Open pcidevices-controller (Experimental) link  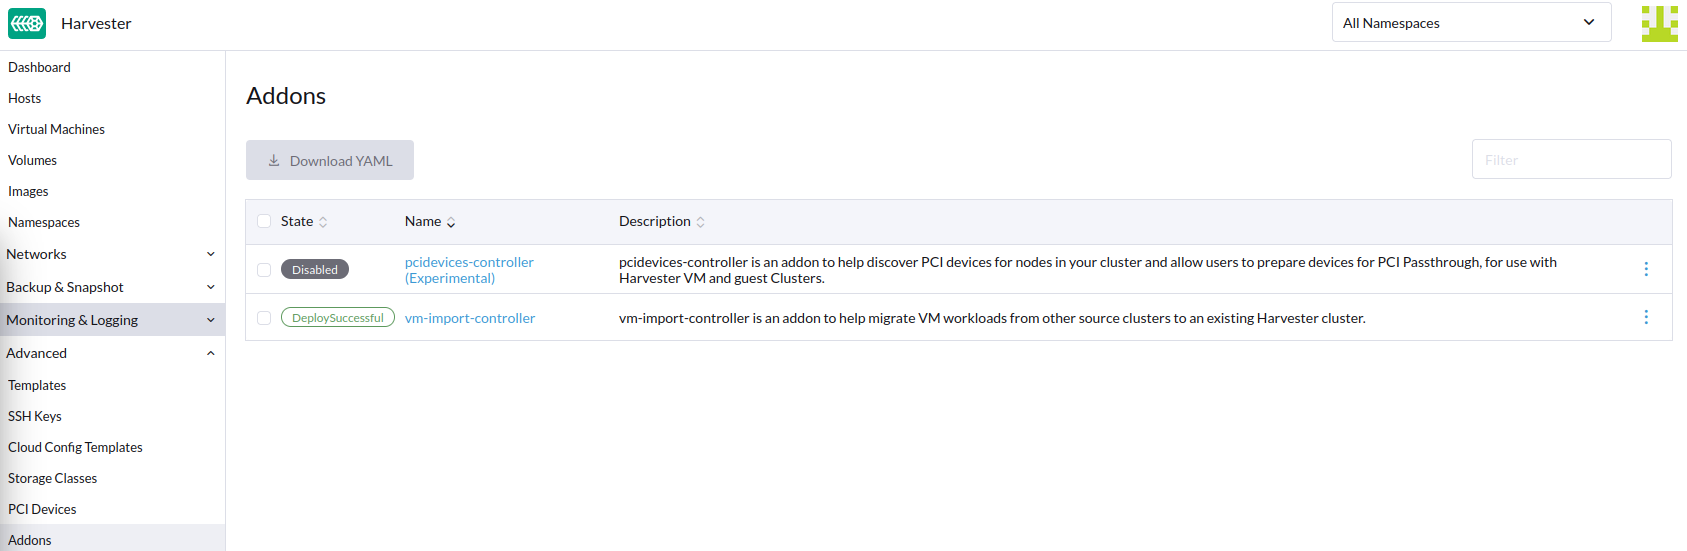(469, 270)
